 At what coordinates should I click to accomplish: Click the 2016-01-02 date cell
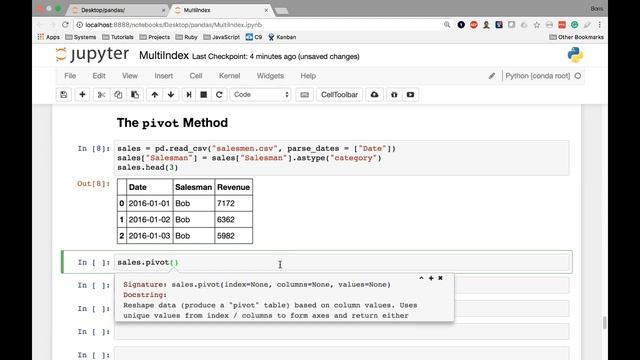coord(149,220)
